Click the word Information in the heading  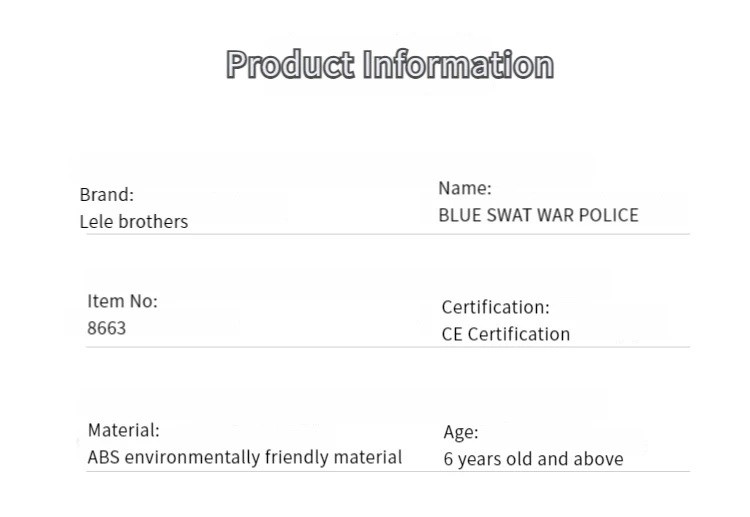pyautogui.click(x=458, y=64)
